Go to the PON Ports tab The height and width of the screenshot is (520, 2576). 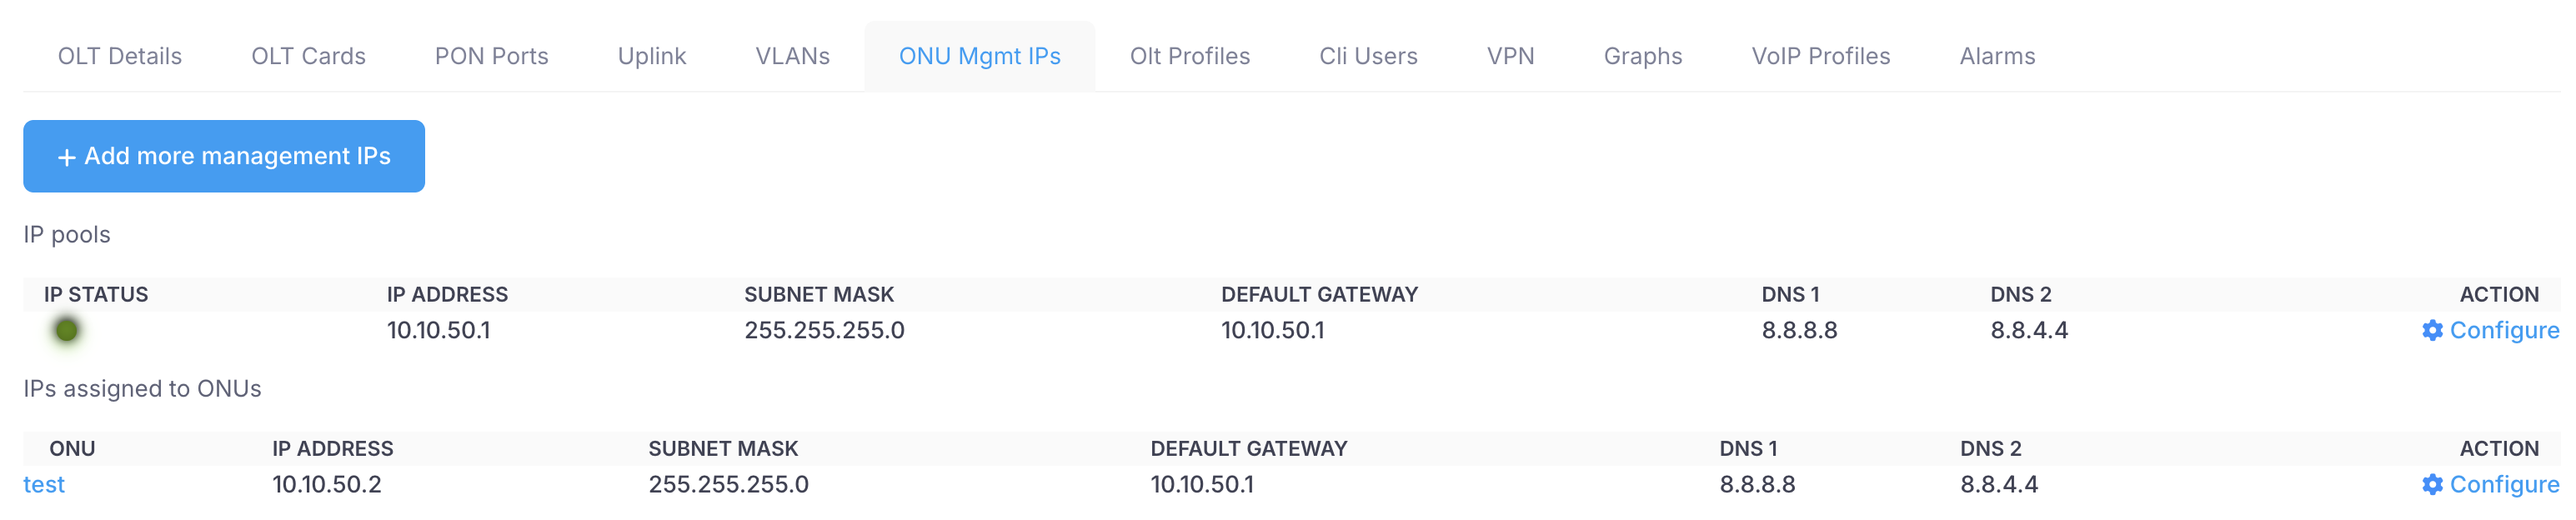pyautogui.click(x=491, y=56)
